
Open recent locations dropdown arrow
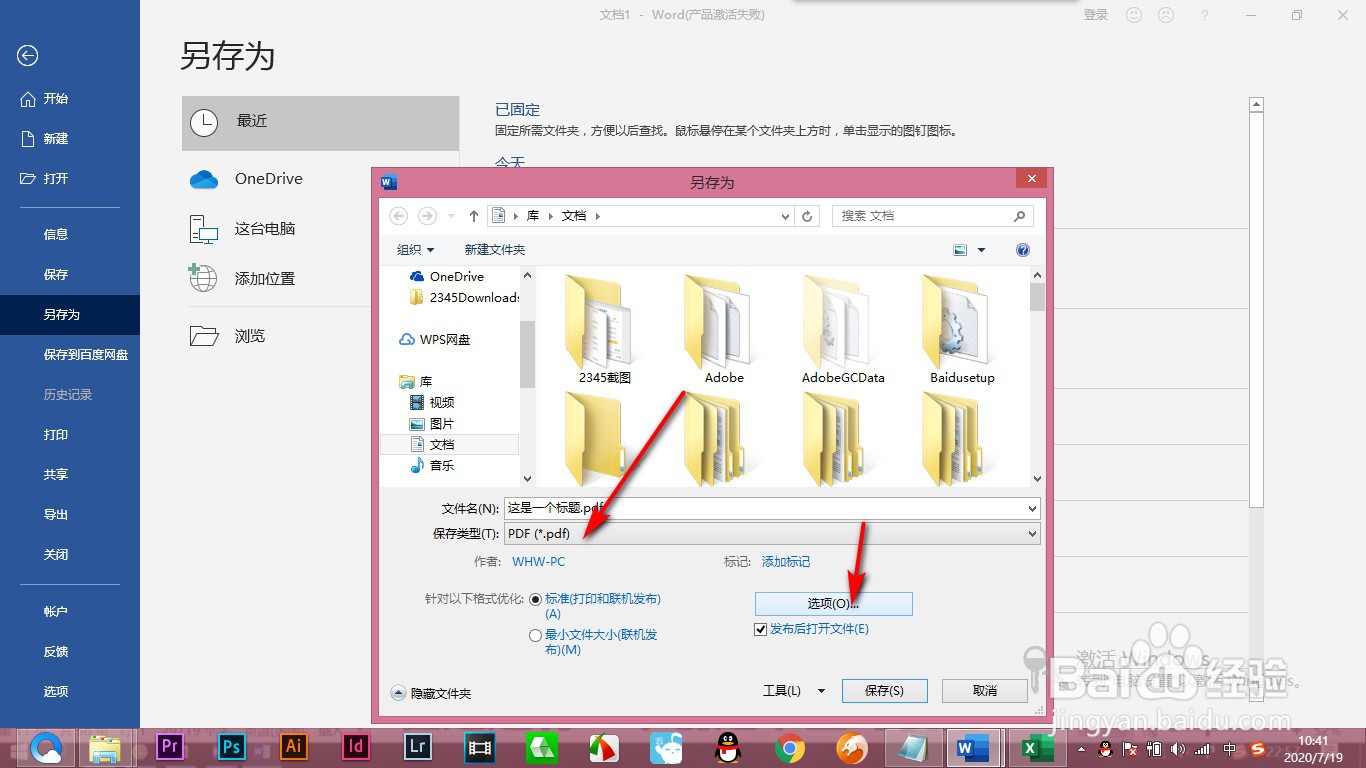click(x=451, y=216)
